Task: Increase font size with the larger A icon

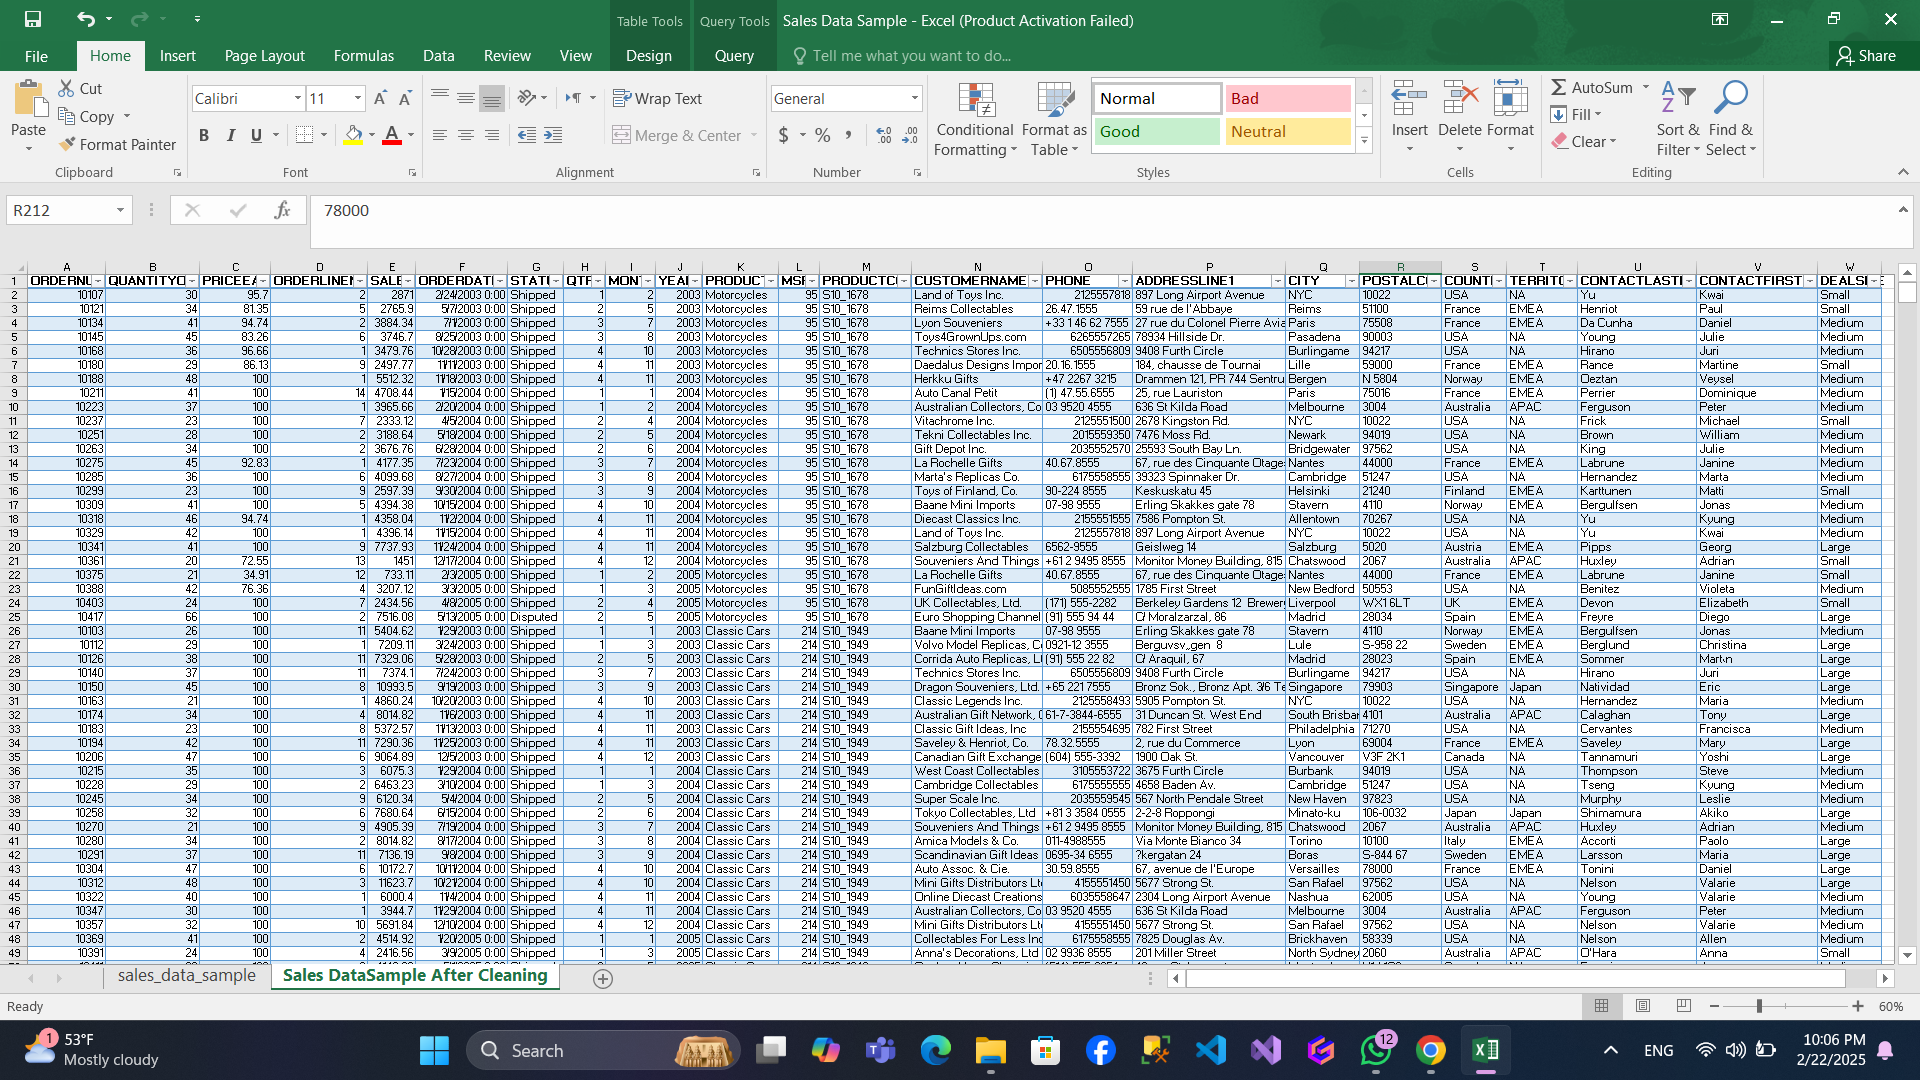Action: click(x=380, y=98)
